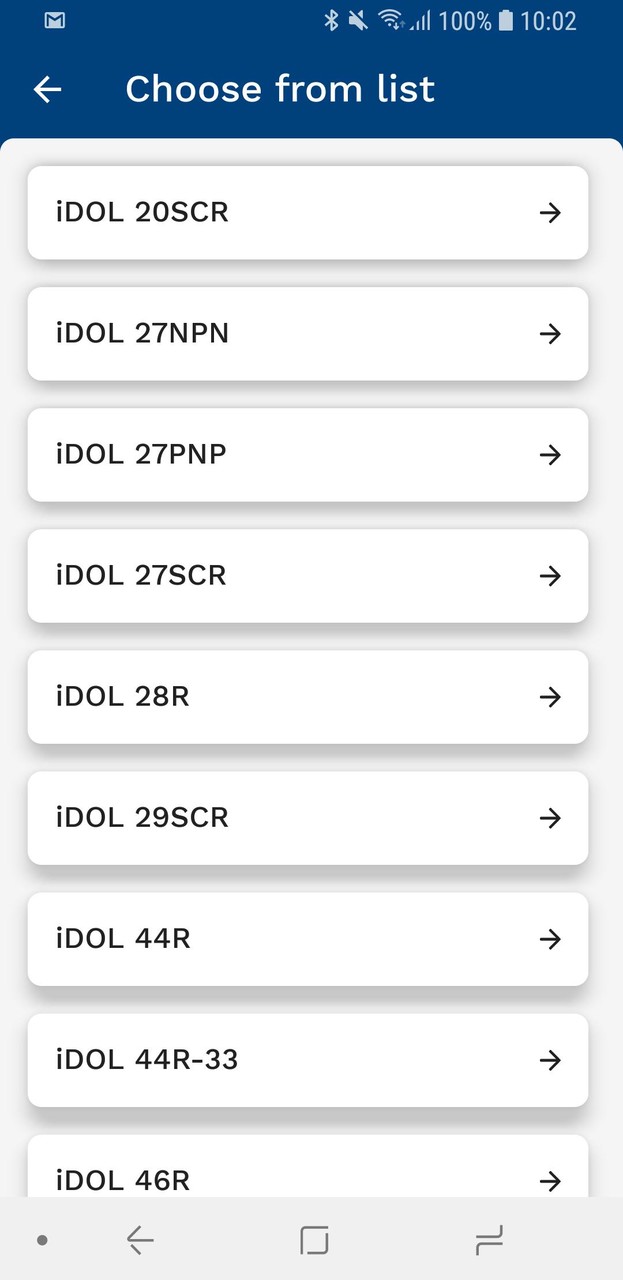Tap the arrow next to iDOL 44R-33
623x1280 pixels.
[x=551, y=1060]
